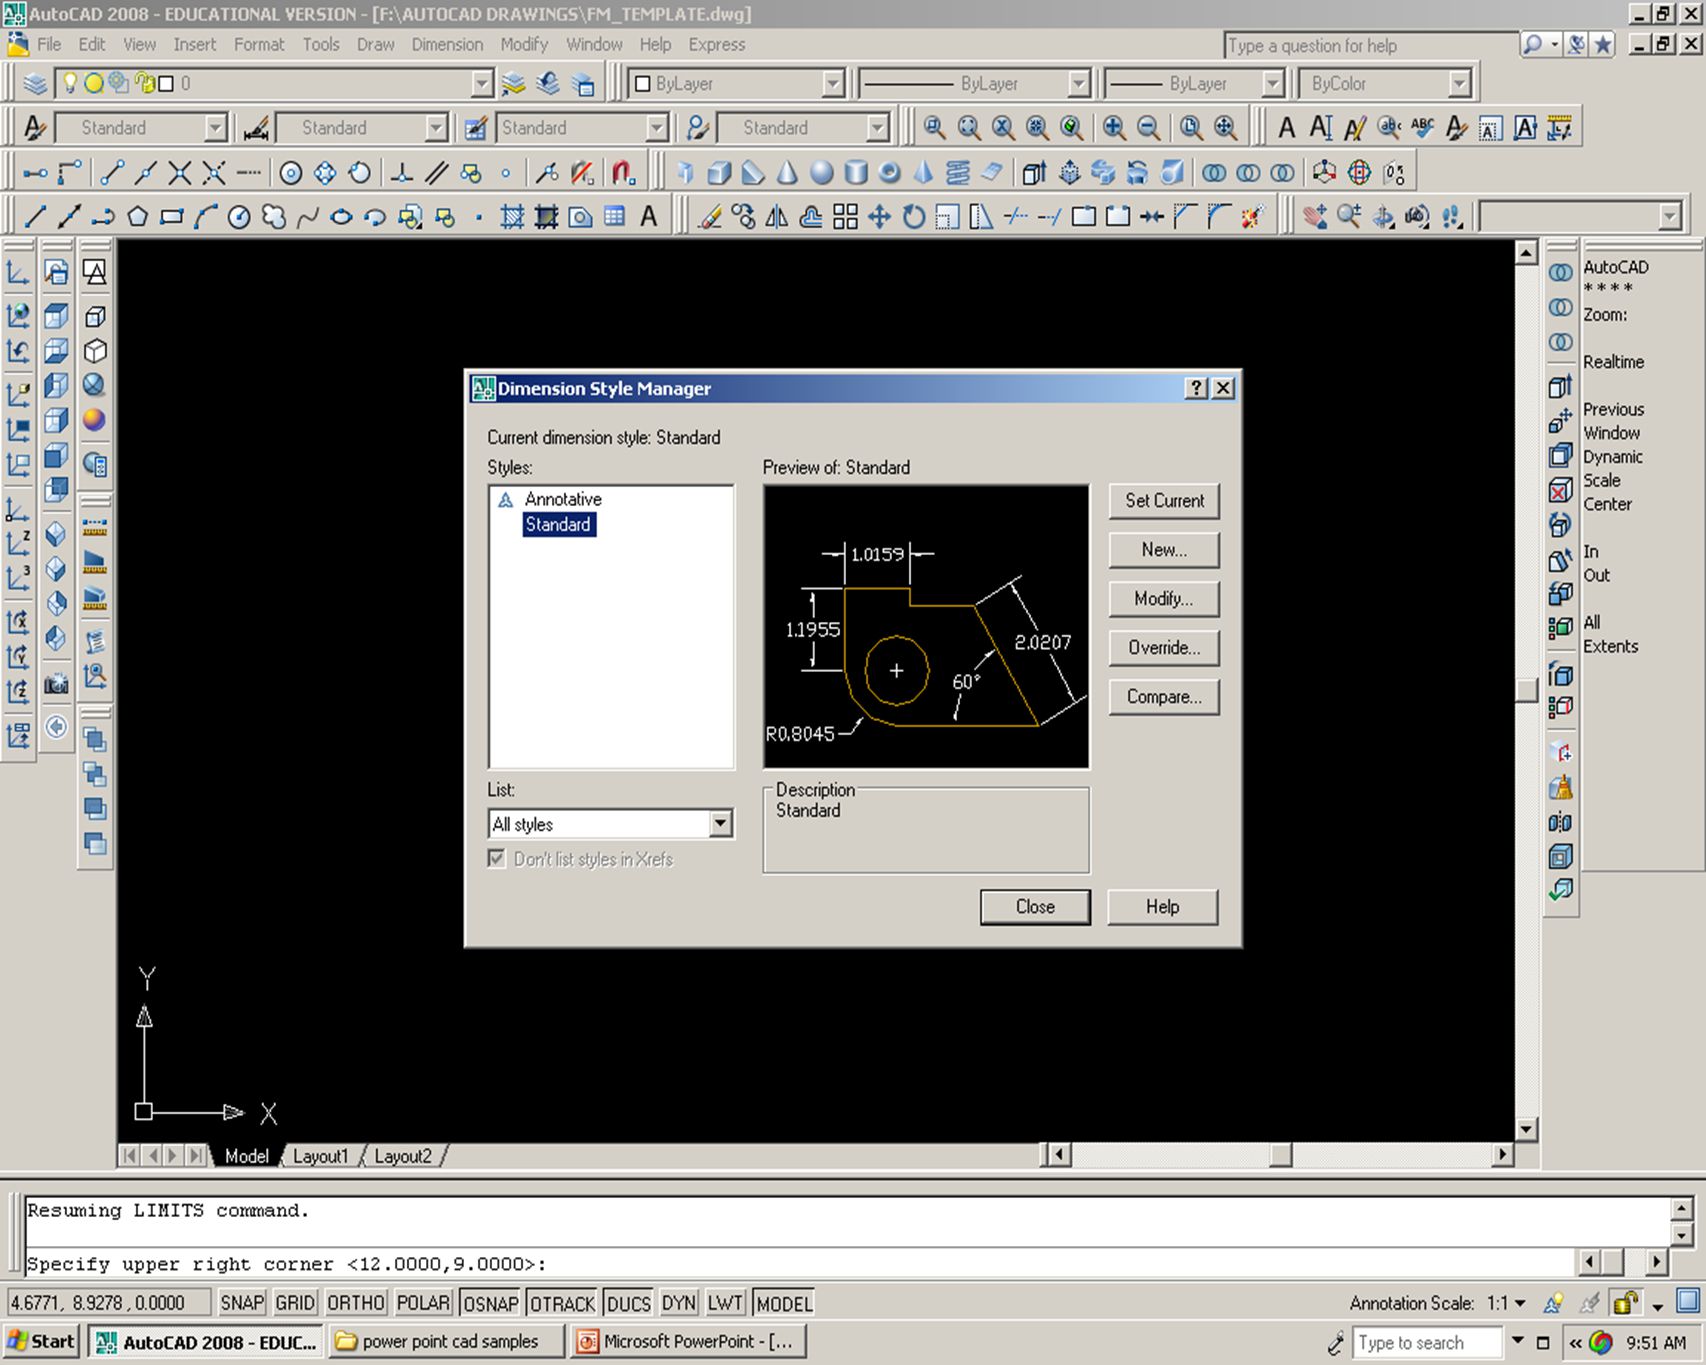Screen dimensions: 1706x1365
Task: Toggle LWT lineweight display
Action: [725, 1303]
